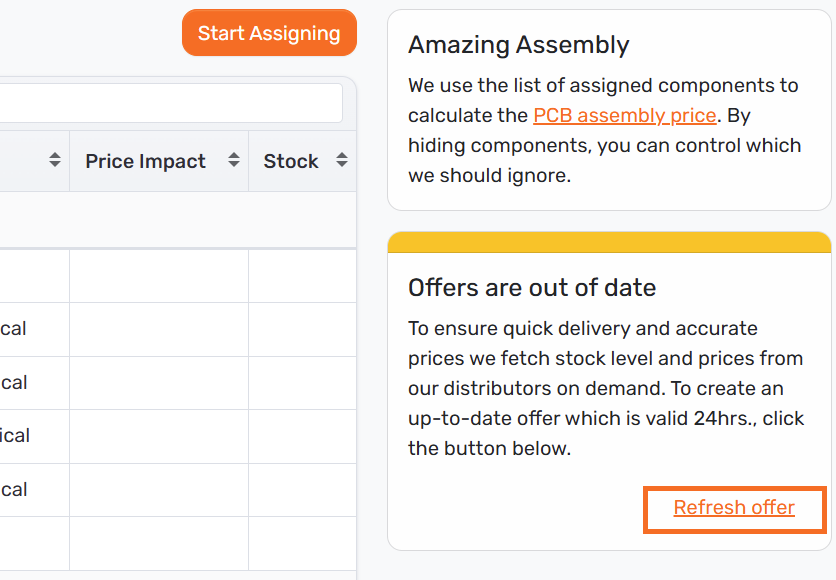Click the top row's Price Impact cell
Screen dimensions: 836x580
pos(158,276)
